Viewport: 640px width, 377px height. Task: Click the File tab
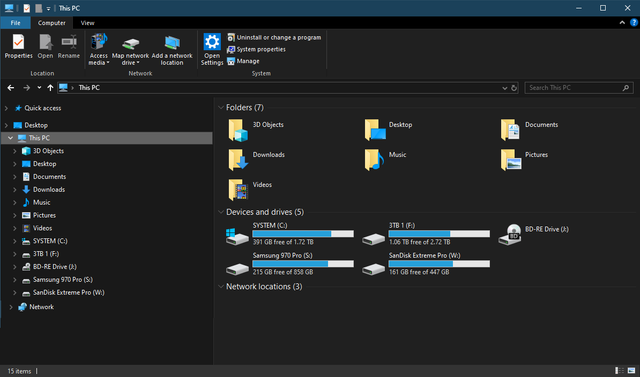(x=16, y=23)
